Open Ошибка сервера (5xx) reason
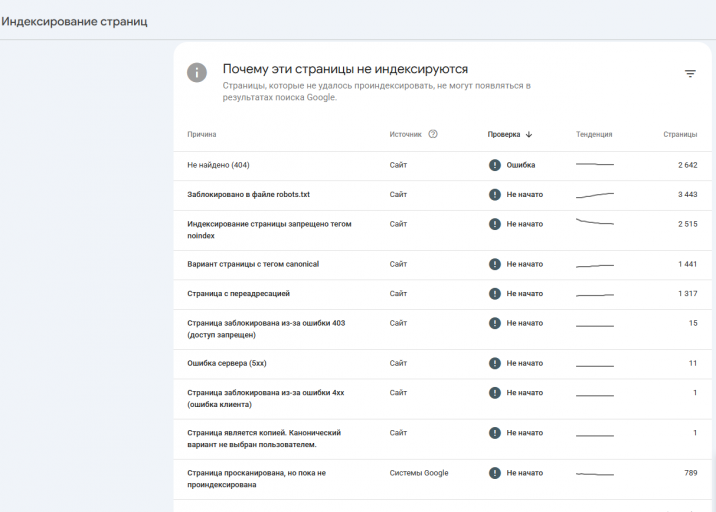The height and width of the screenshot is (512, 716). tap(226, 364)
